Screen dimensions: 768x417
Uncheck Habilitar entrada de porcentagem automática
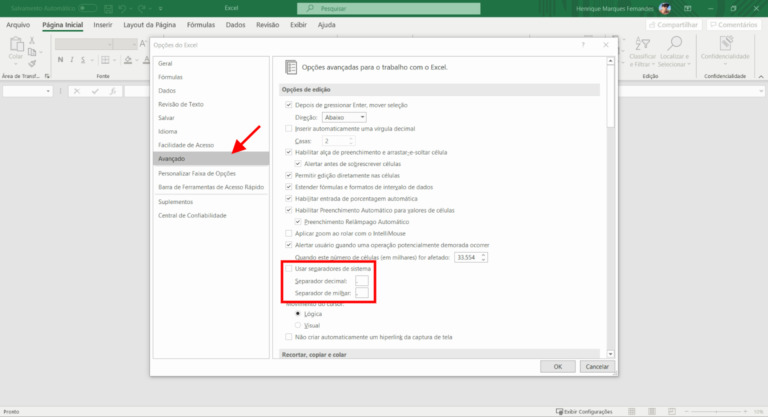click(289, 199)
